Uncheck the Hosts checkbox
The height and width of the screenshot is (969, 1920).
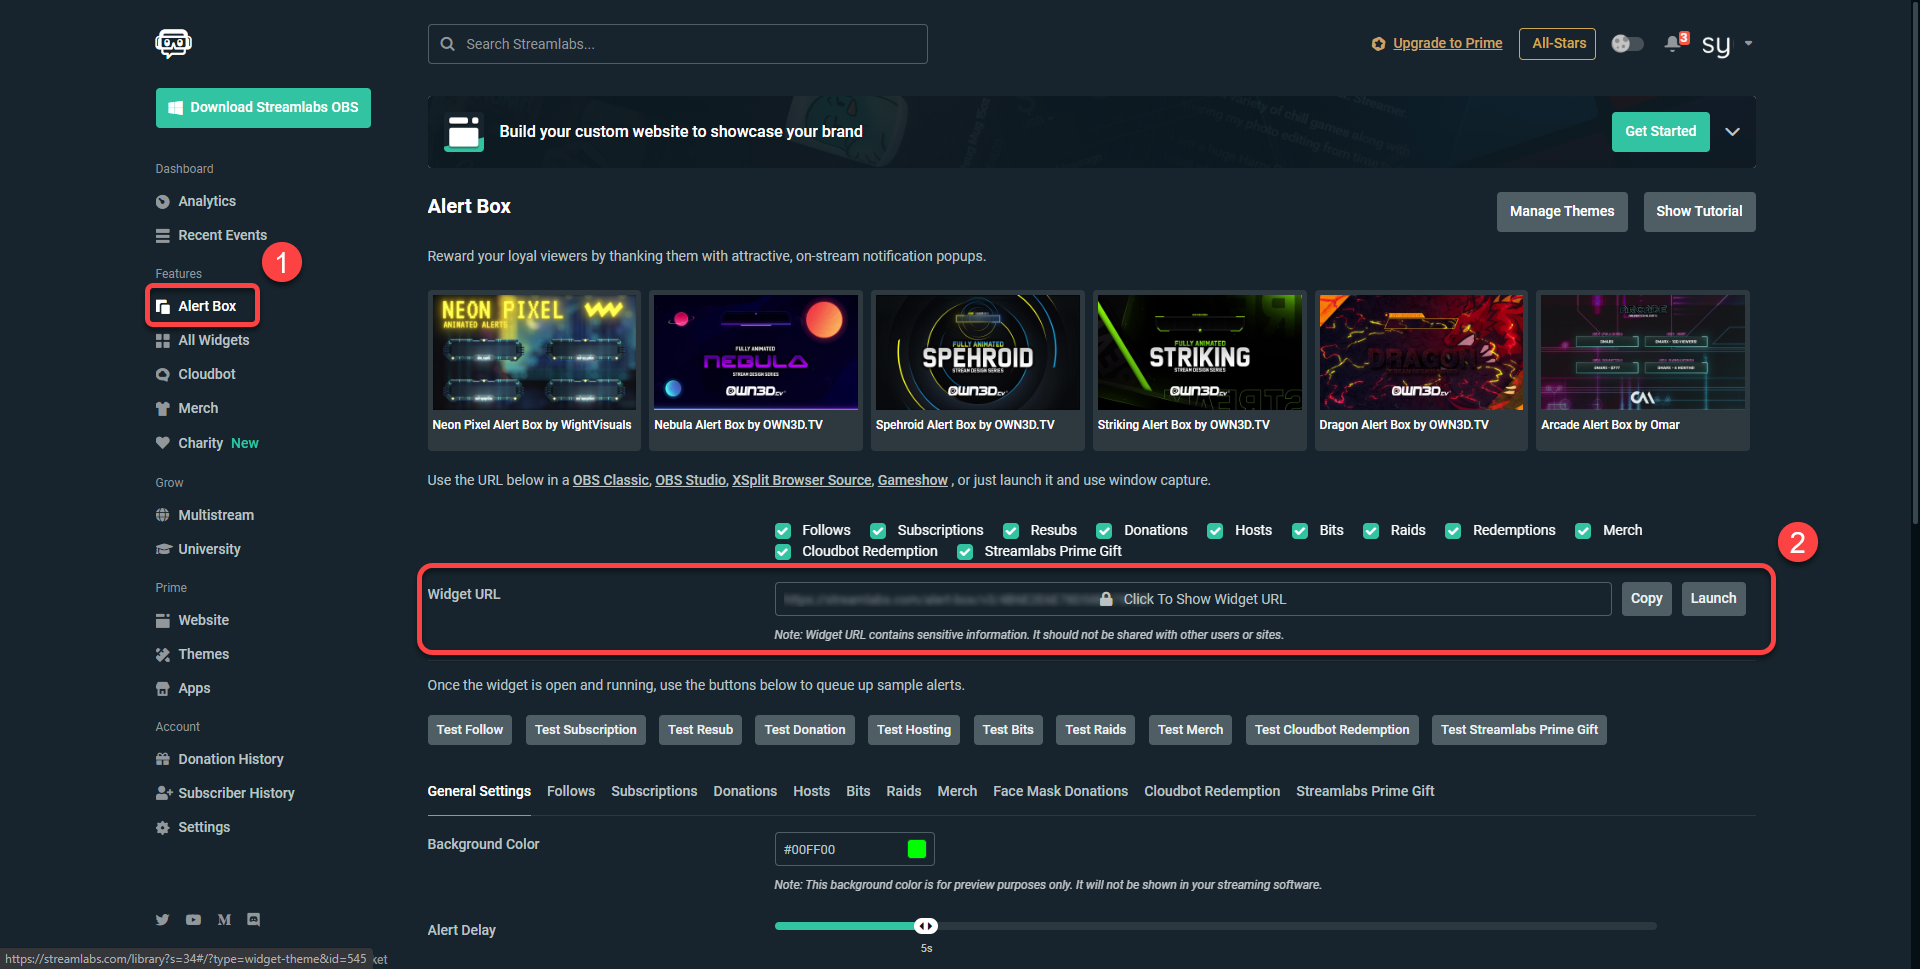(1215, 531)
